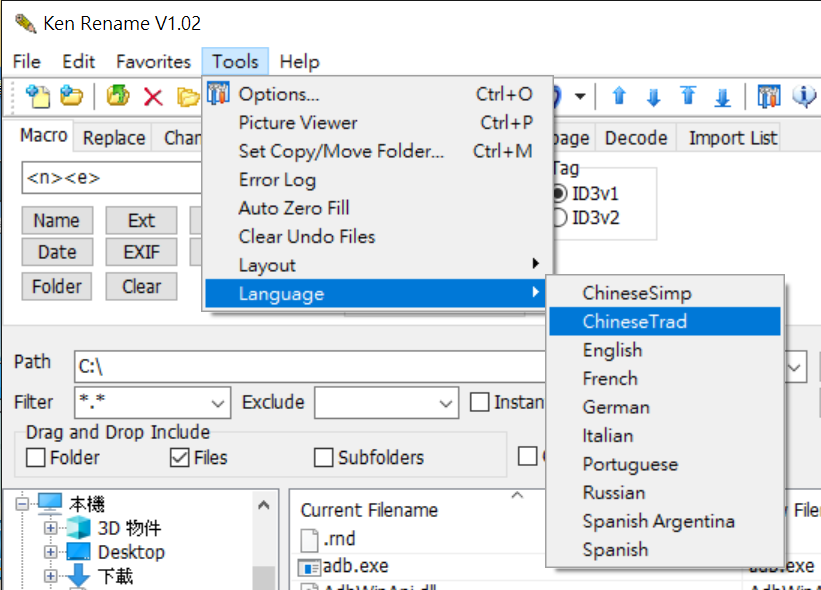Click the .rnd file icon
The width and height of the screenshot is (821, 590).
(x=309, y=540)
